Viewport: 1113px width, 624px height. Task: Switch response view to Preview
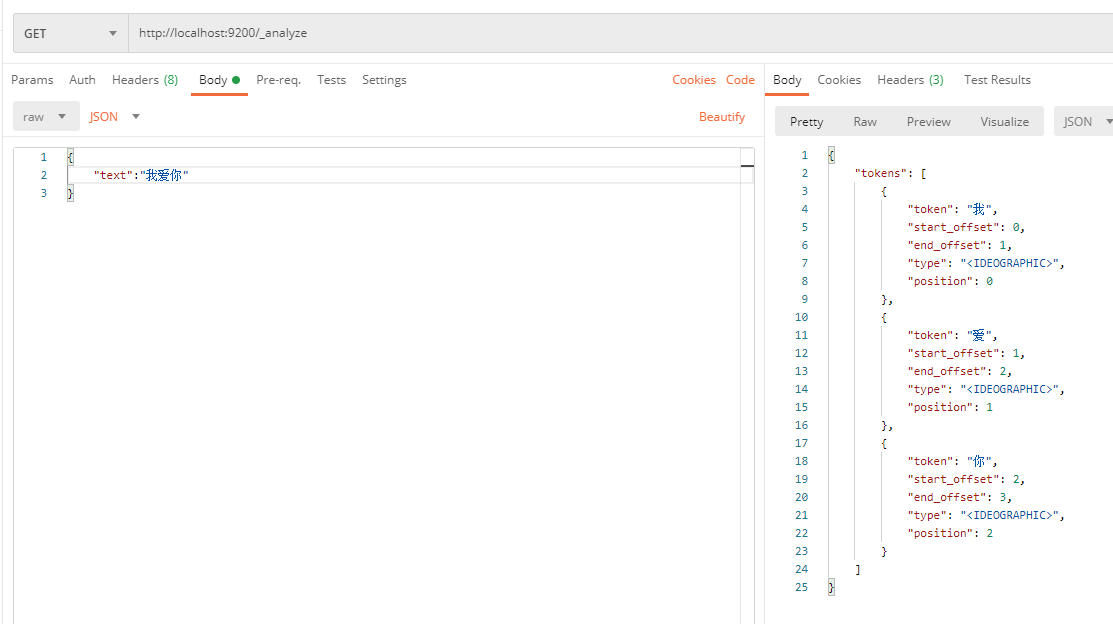coord(928,121)
